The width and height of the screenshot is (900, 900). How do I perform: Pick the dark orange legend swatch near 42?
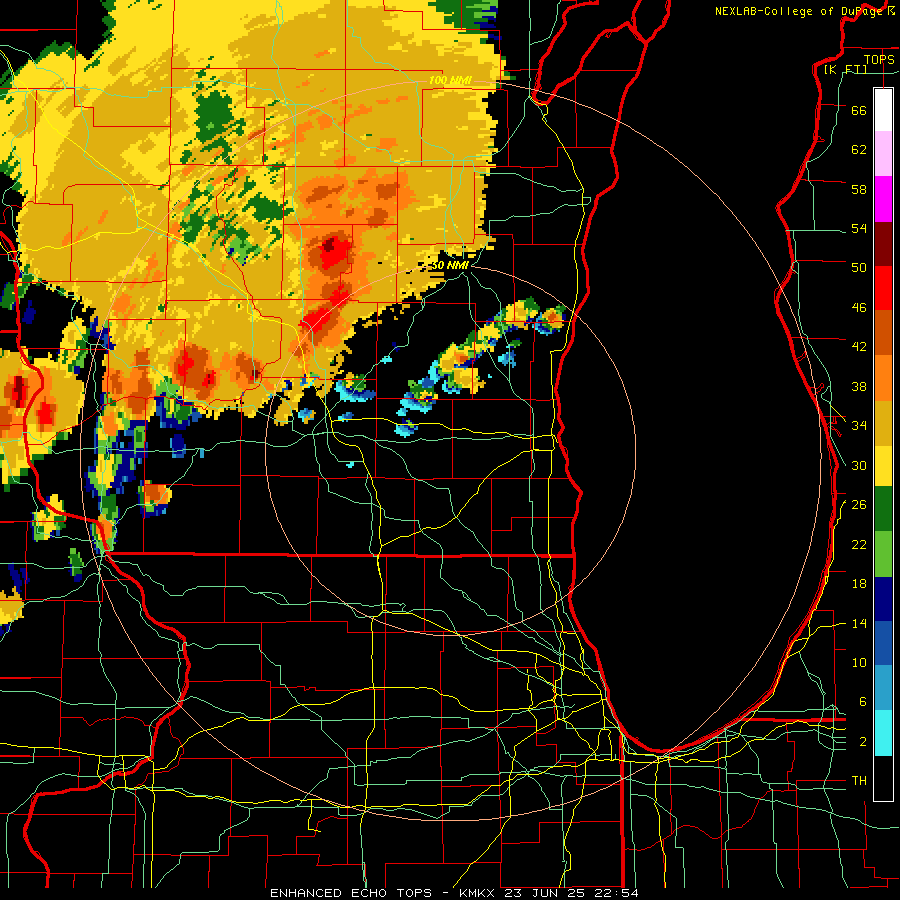click(883, 332)
